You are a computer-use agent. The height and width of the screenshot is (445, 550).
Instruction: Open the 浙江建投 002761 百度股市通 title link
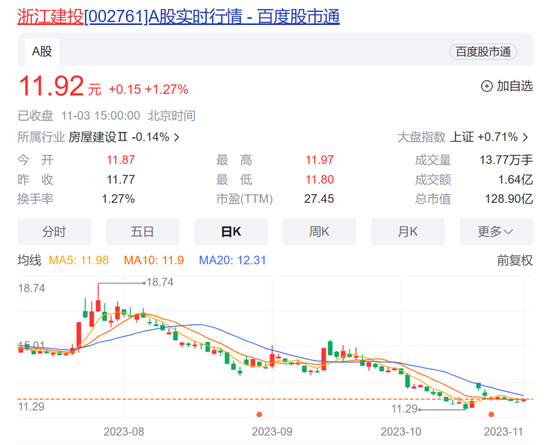click(179, 16)
